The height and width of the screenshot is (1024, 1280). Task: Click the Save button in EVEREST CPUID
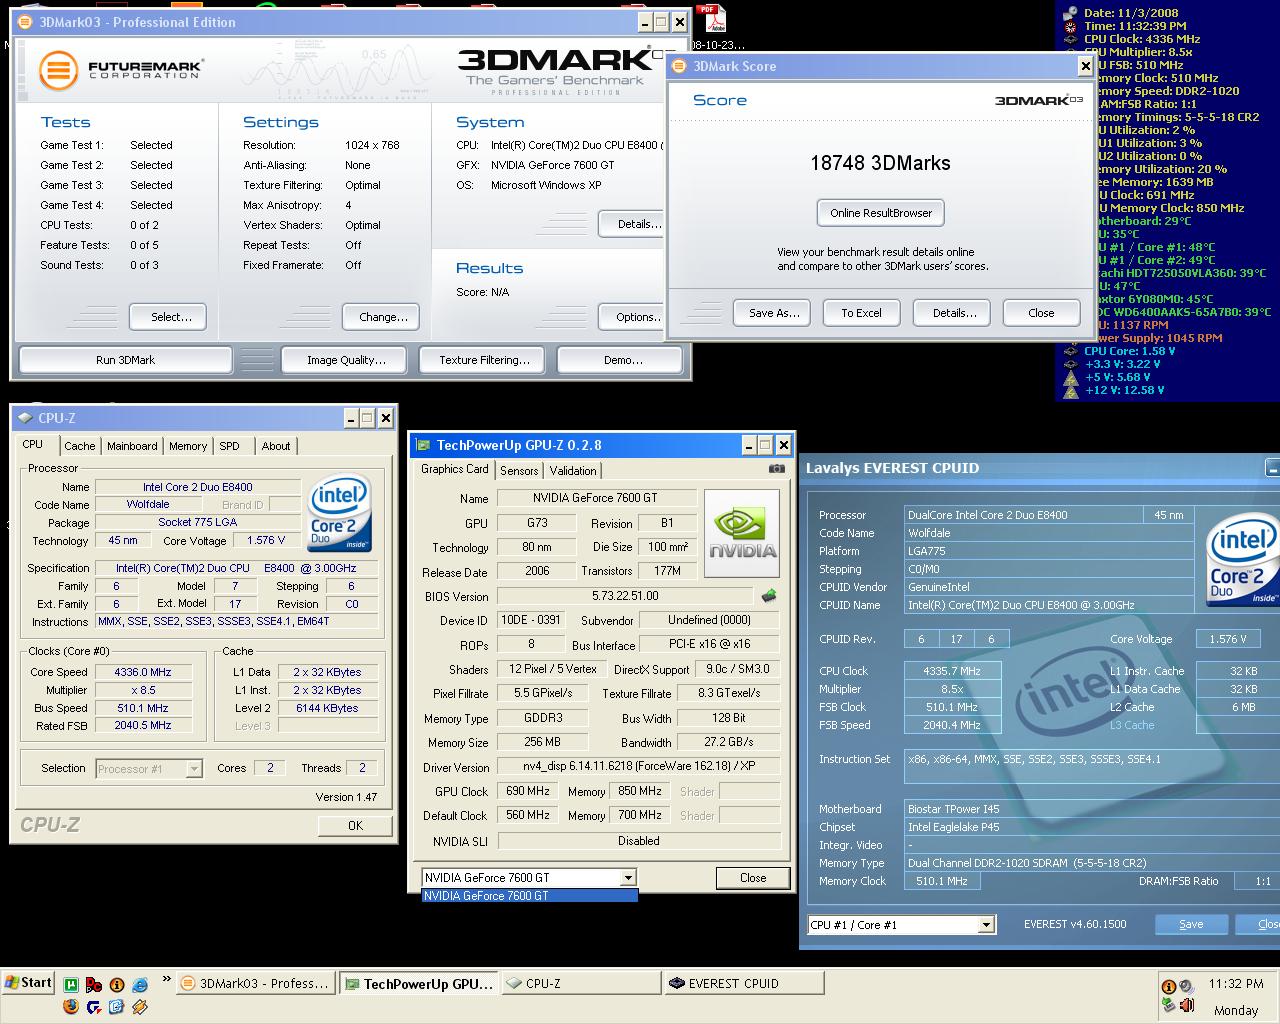[x=1191, y=924]
